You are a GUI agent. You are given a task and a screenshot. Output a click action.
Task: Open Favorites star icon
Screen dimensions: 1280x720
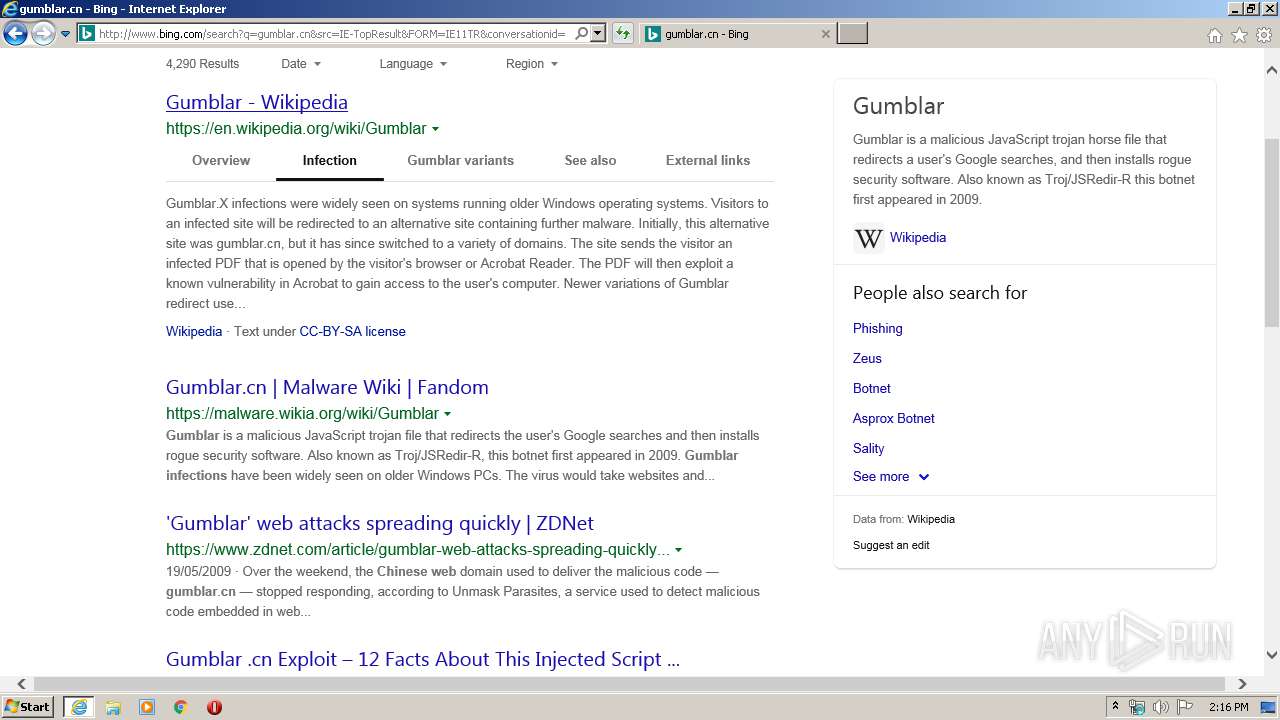tap(1239, 35)
